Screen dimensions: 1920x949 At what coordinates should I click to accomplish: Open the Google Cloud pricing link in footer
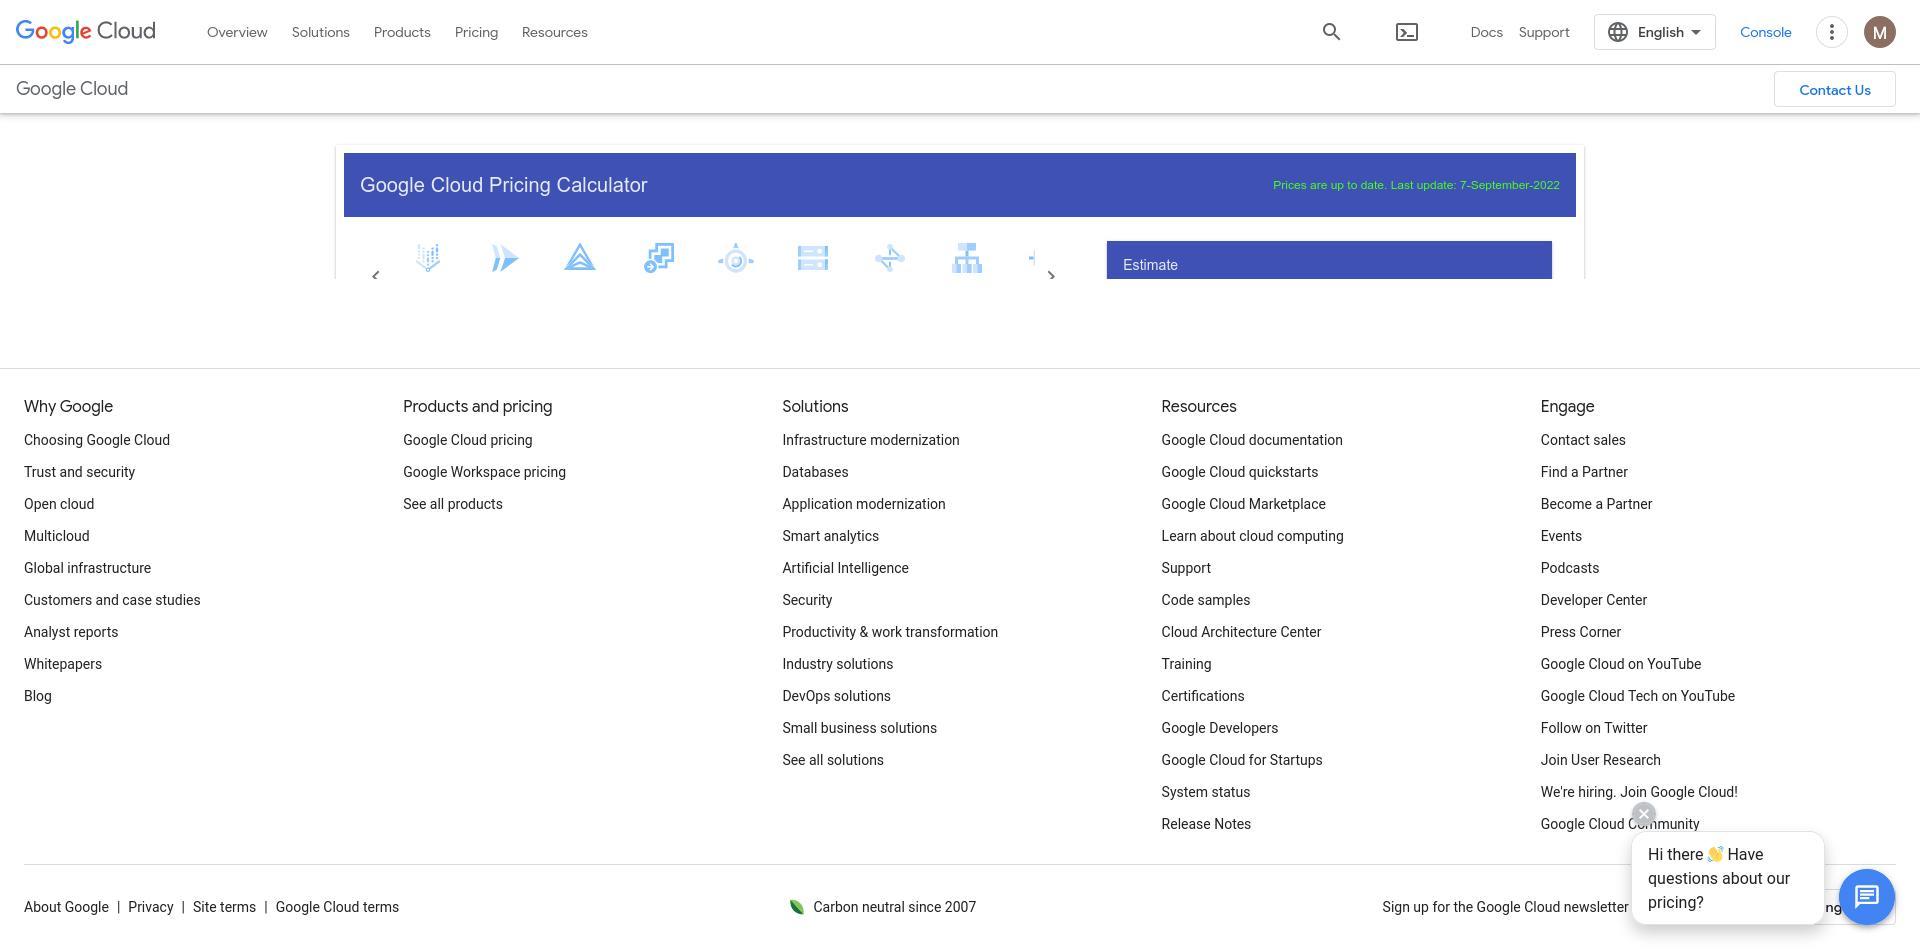[467, 439]
